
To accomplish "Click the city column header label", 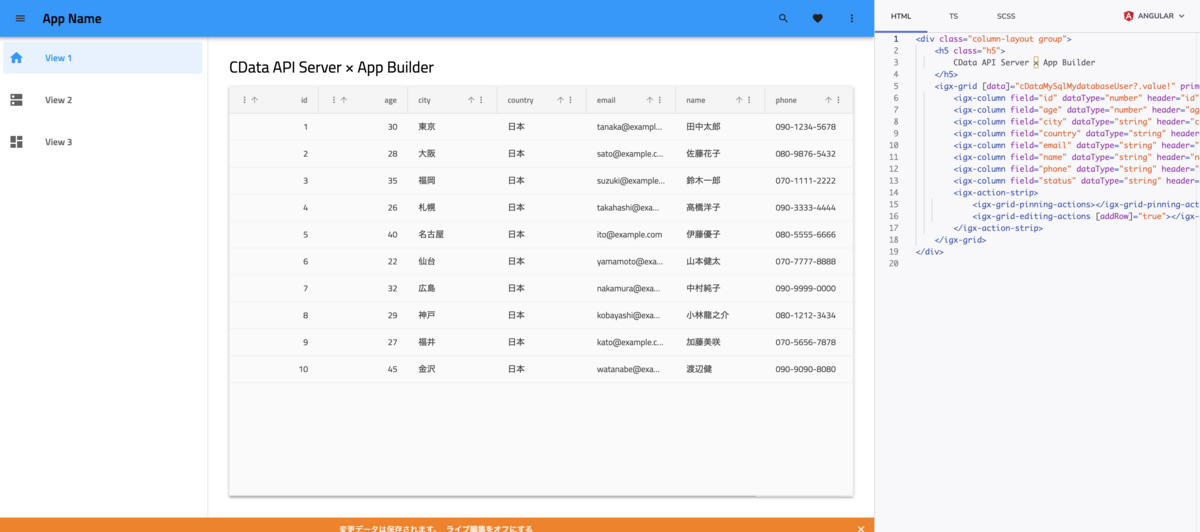I will click(x=424, y=100).
